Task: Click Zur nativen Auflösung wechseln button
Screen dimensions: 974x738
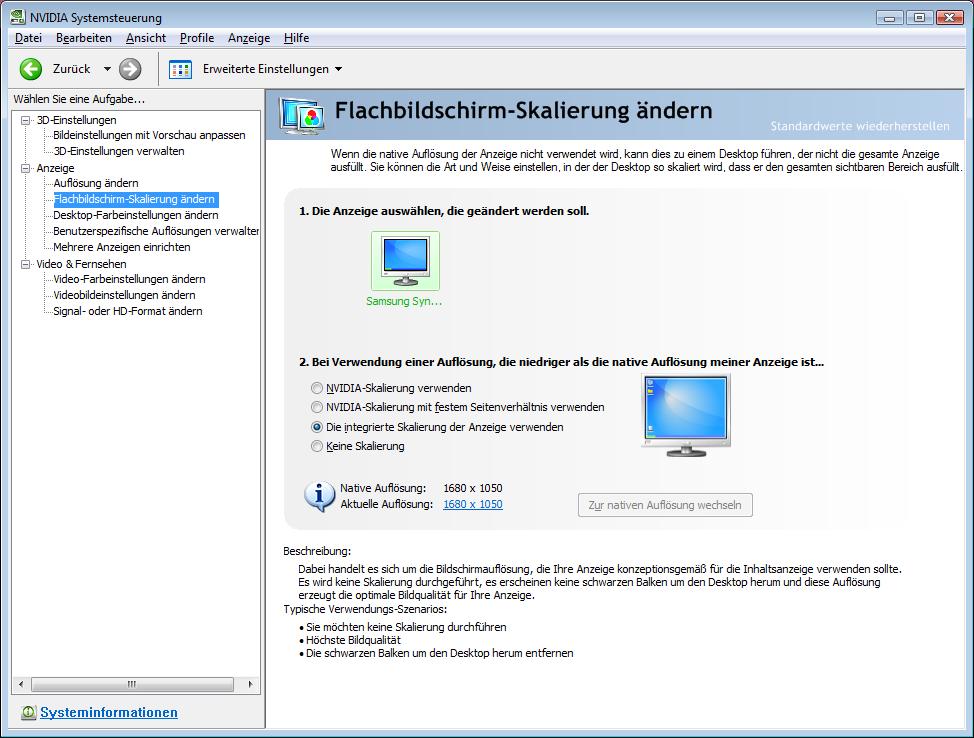Action: pos(665,505)
